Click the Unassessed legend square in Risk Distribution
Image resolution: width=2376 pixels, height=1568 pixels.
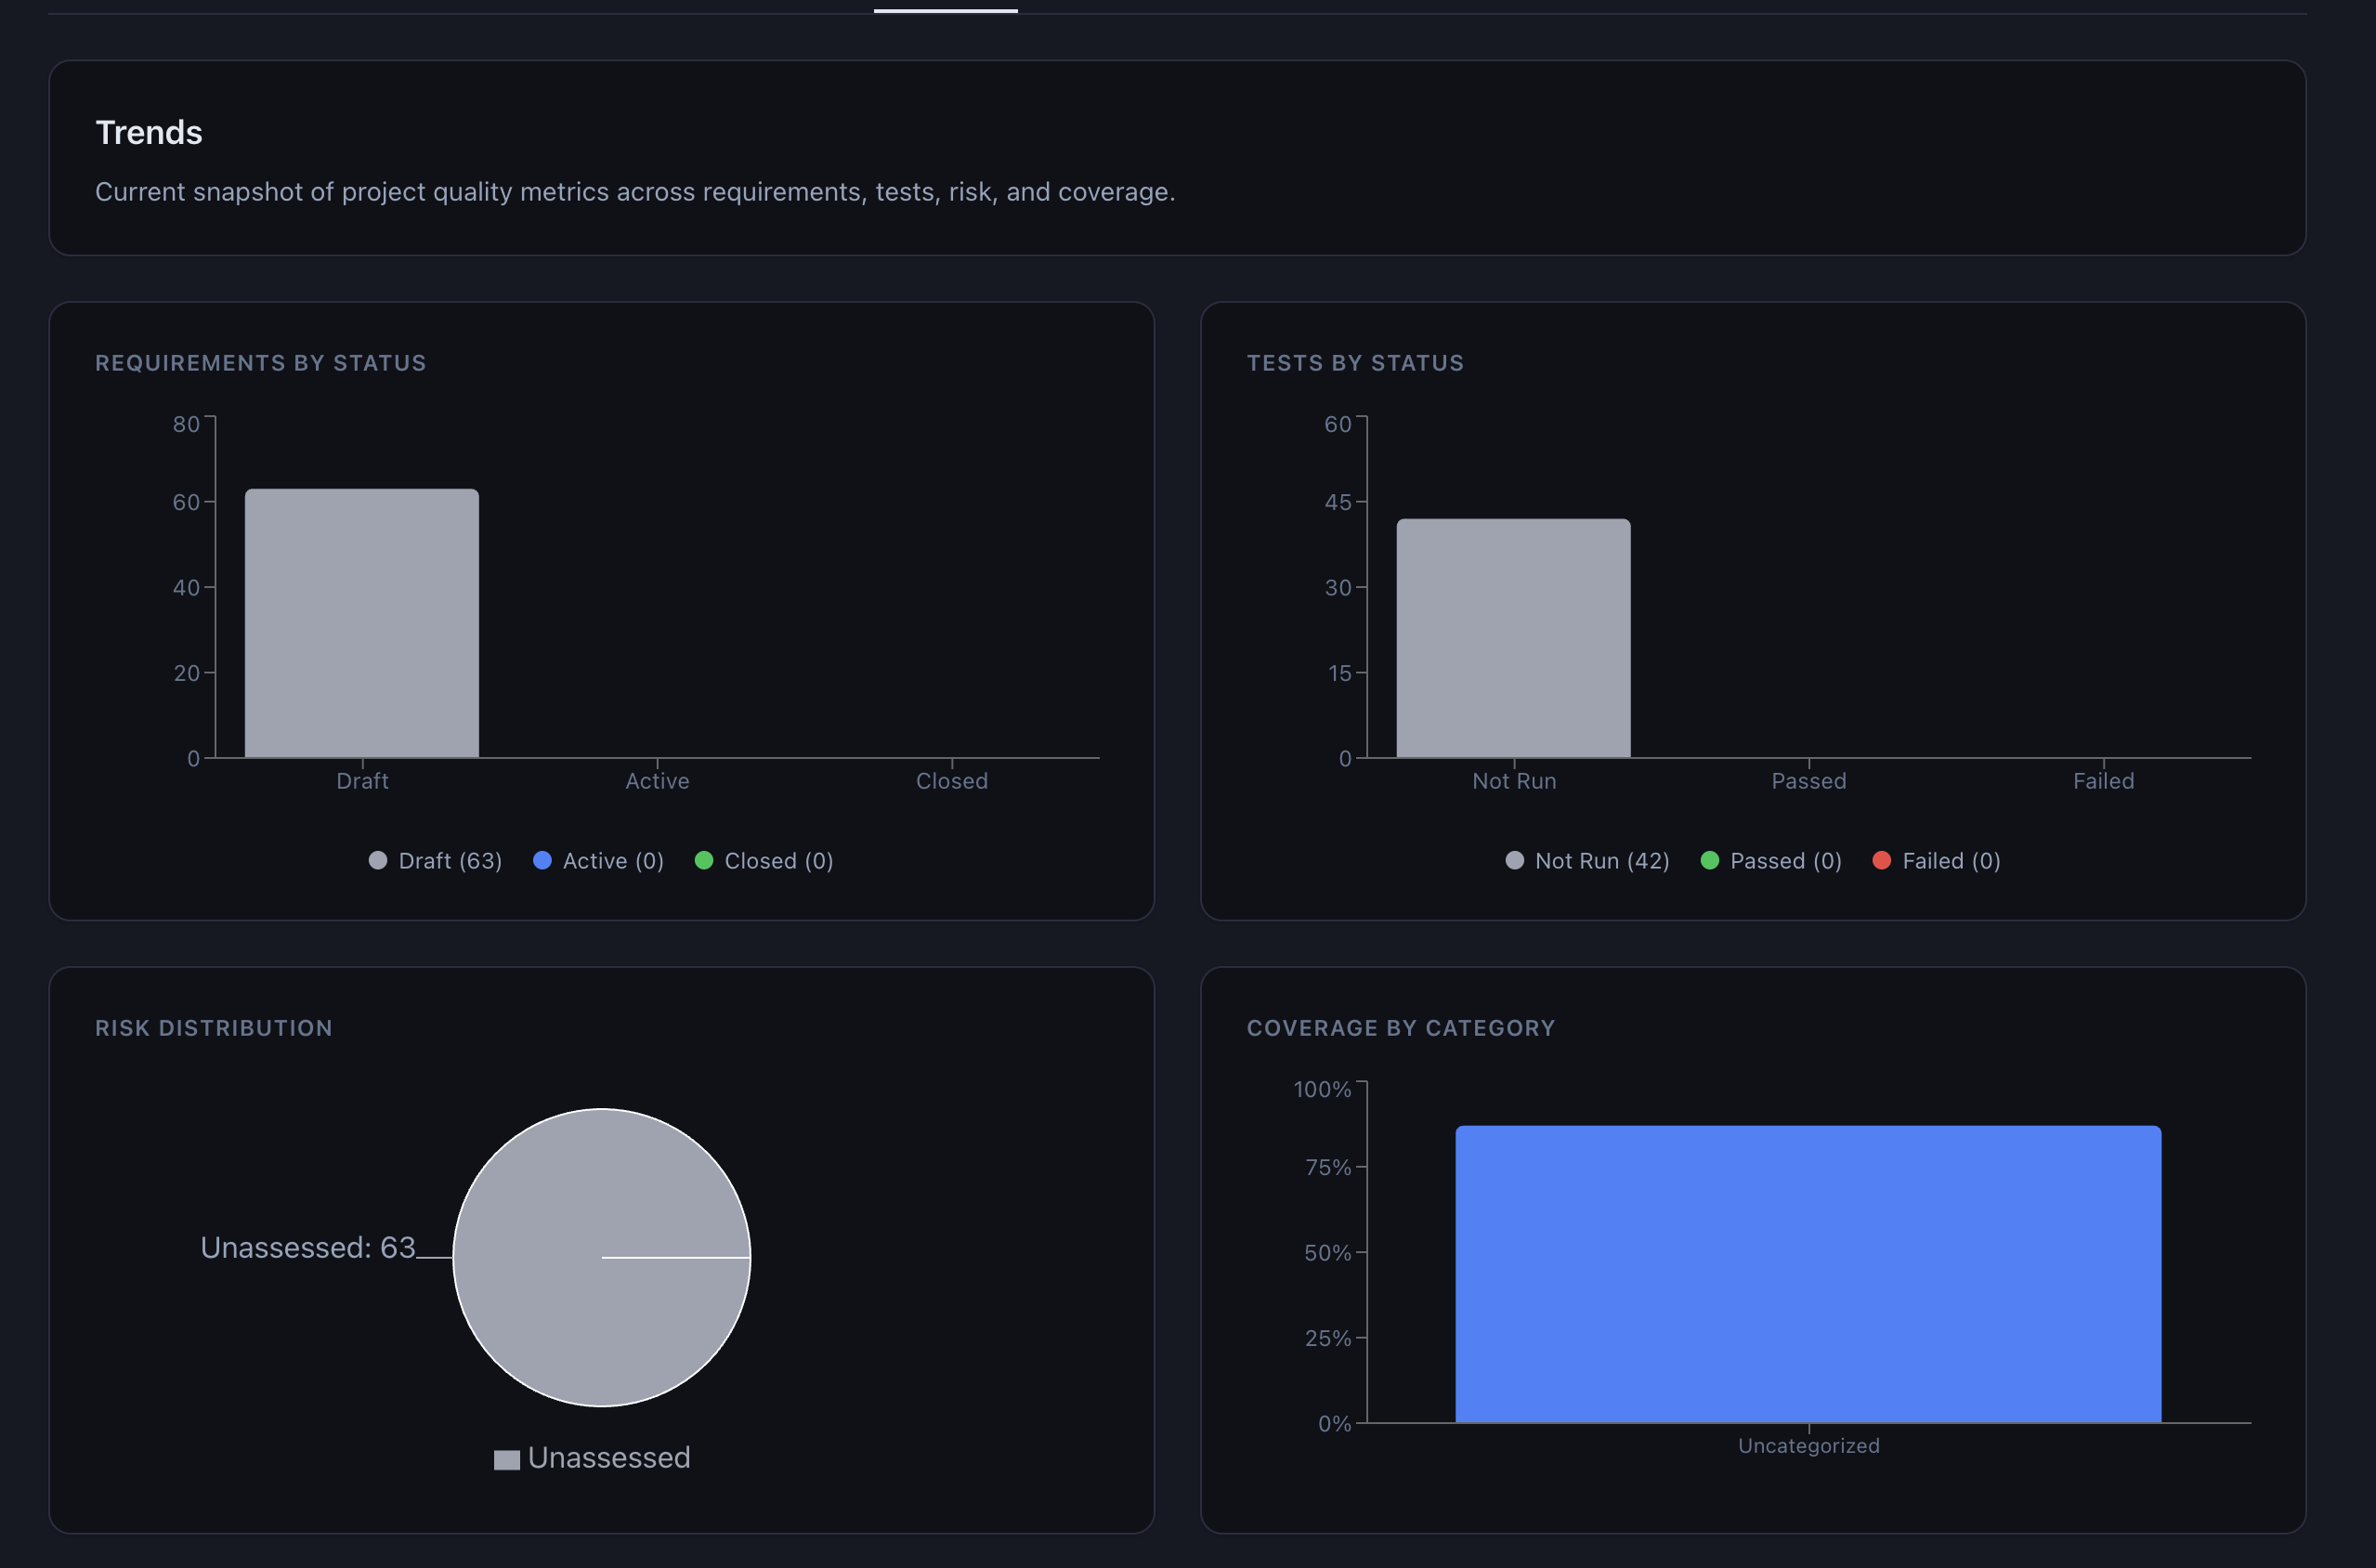(x=507, y=1460)
